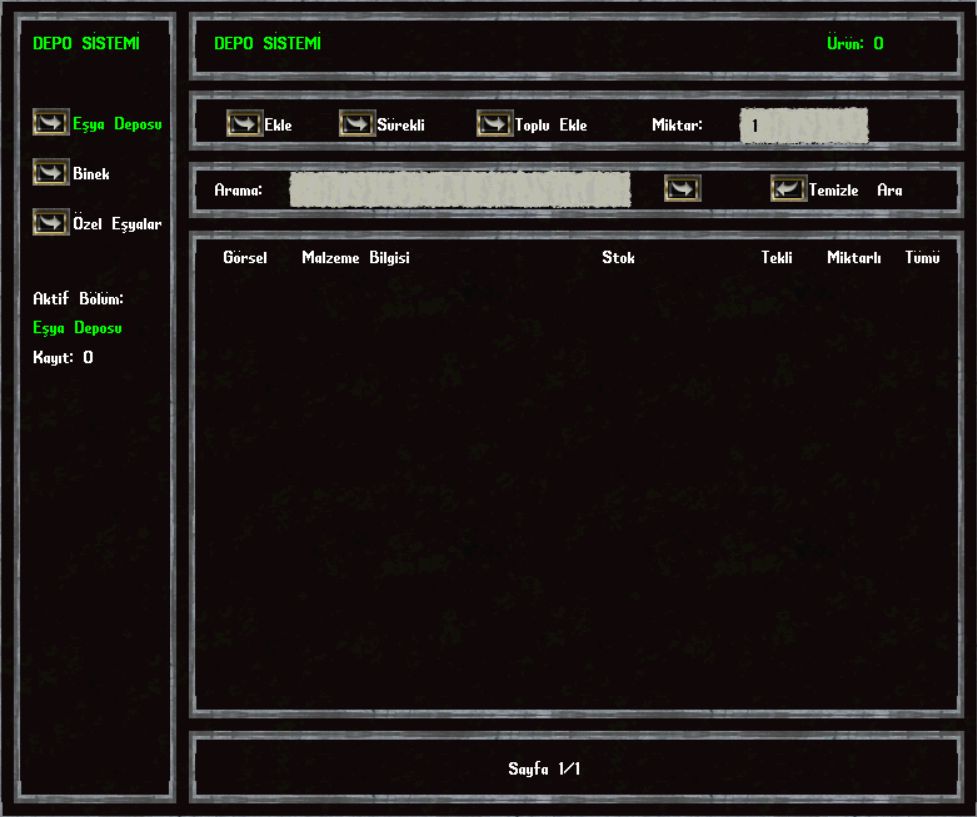This screenshot has width=977, height=817.
Task: Click the Ürün: 0 counter
Action: pos(855,43)
